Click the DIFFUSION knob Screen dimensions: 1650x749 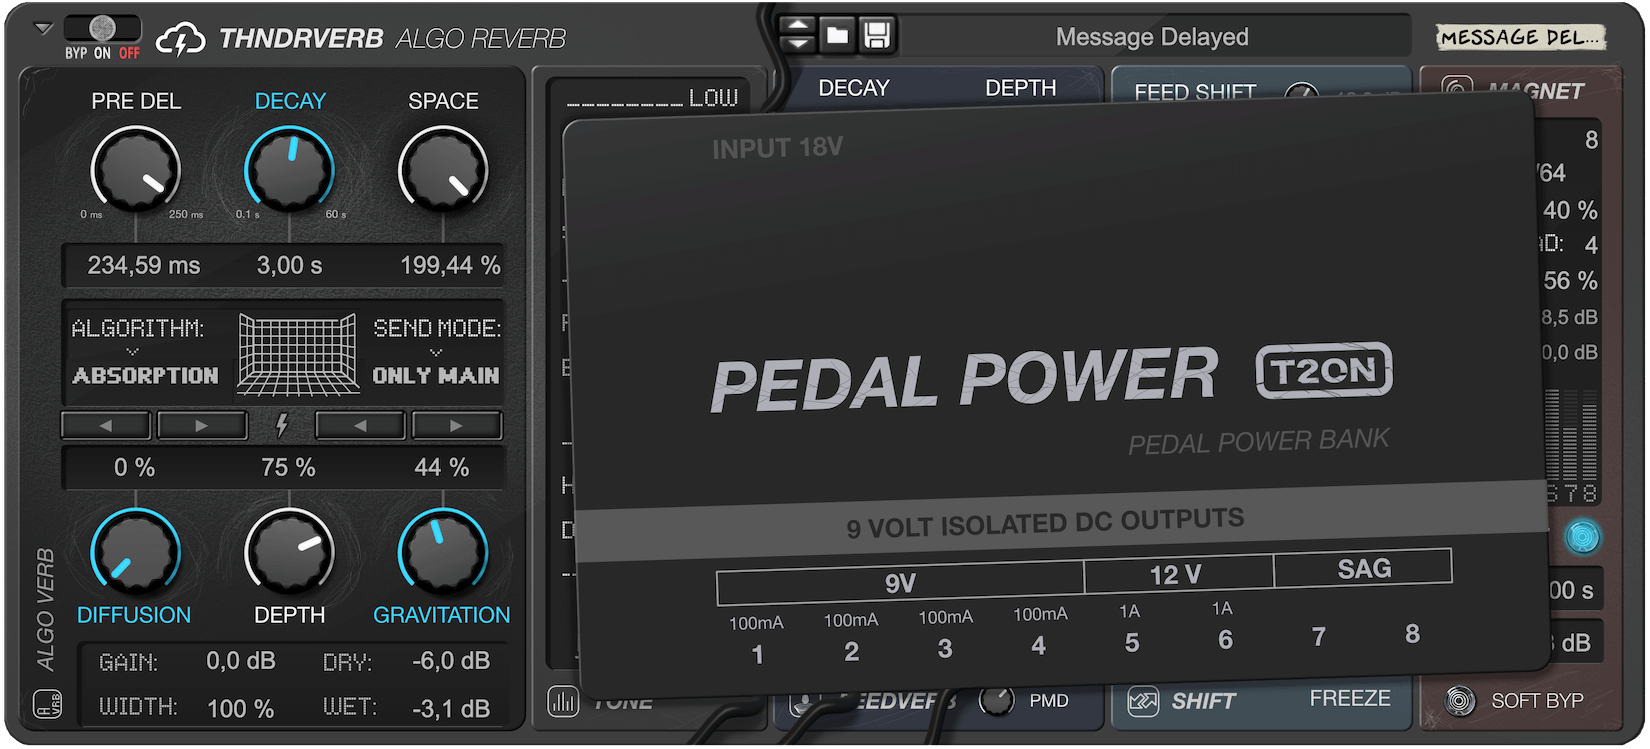[136, 552]
